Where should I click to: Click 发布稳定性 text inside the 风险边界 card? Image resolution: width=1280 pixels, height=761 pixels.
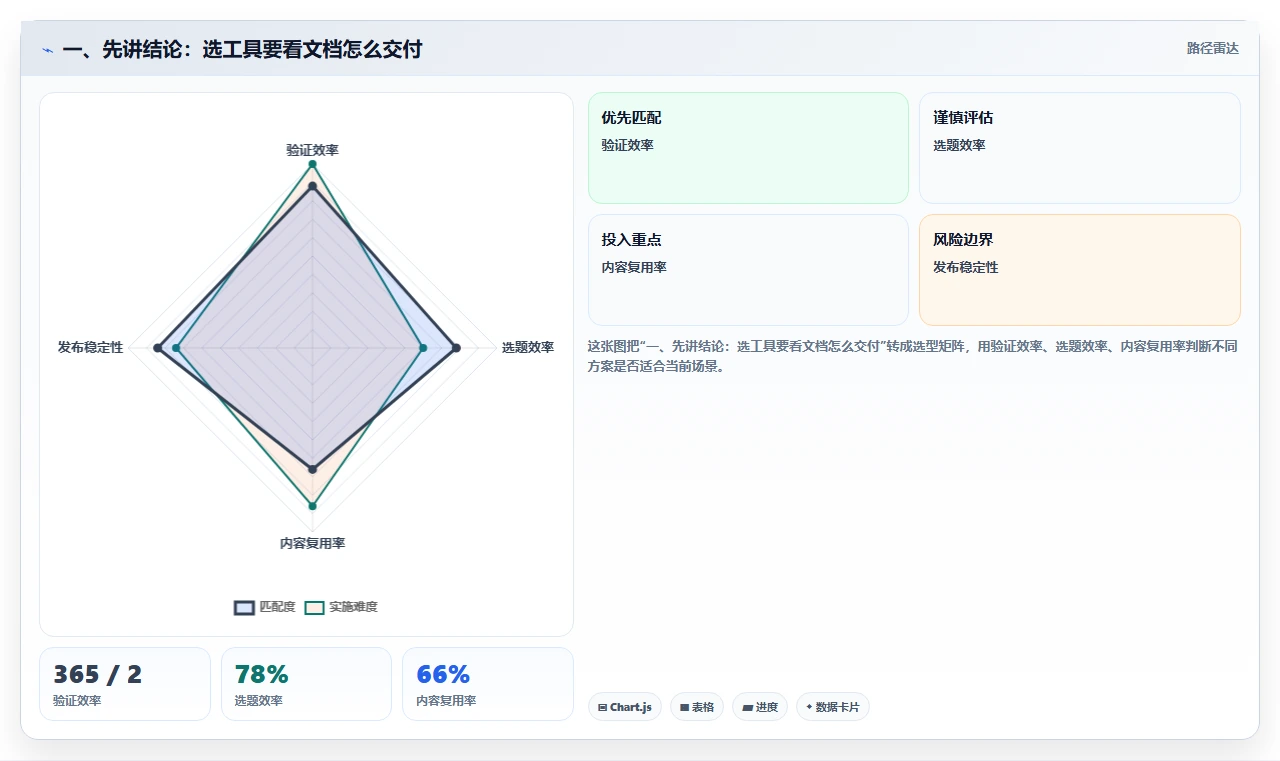tap(966, 268)
